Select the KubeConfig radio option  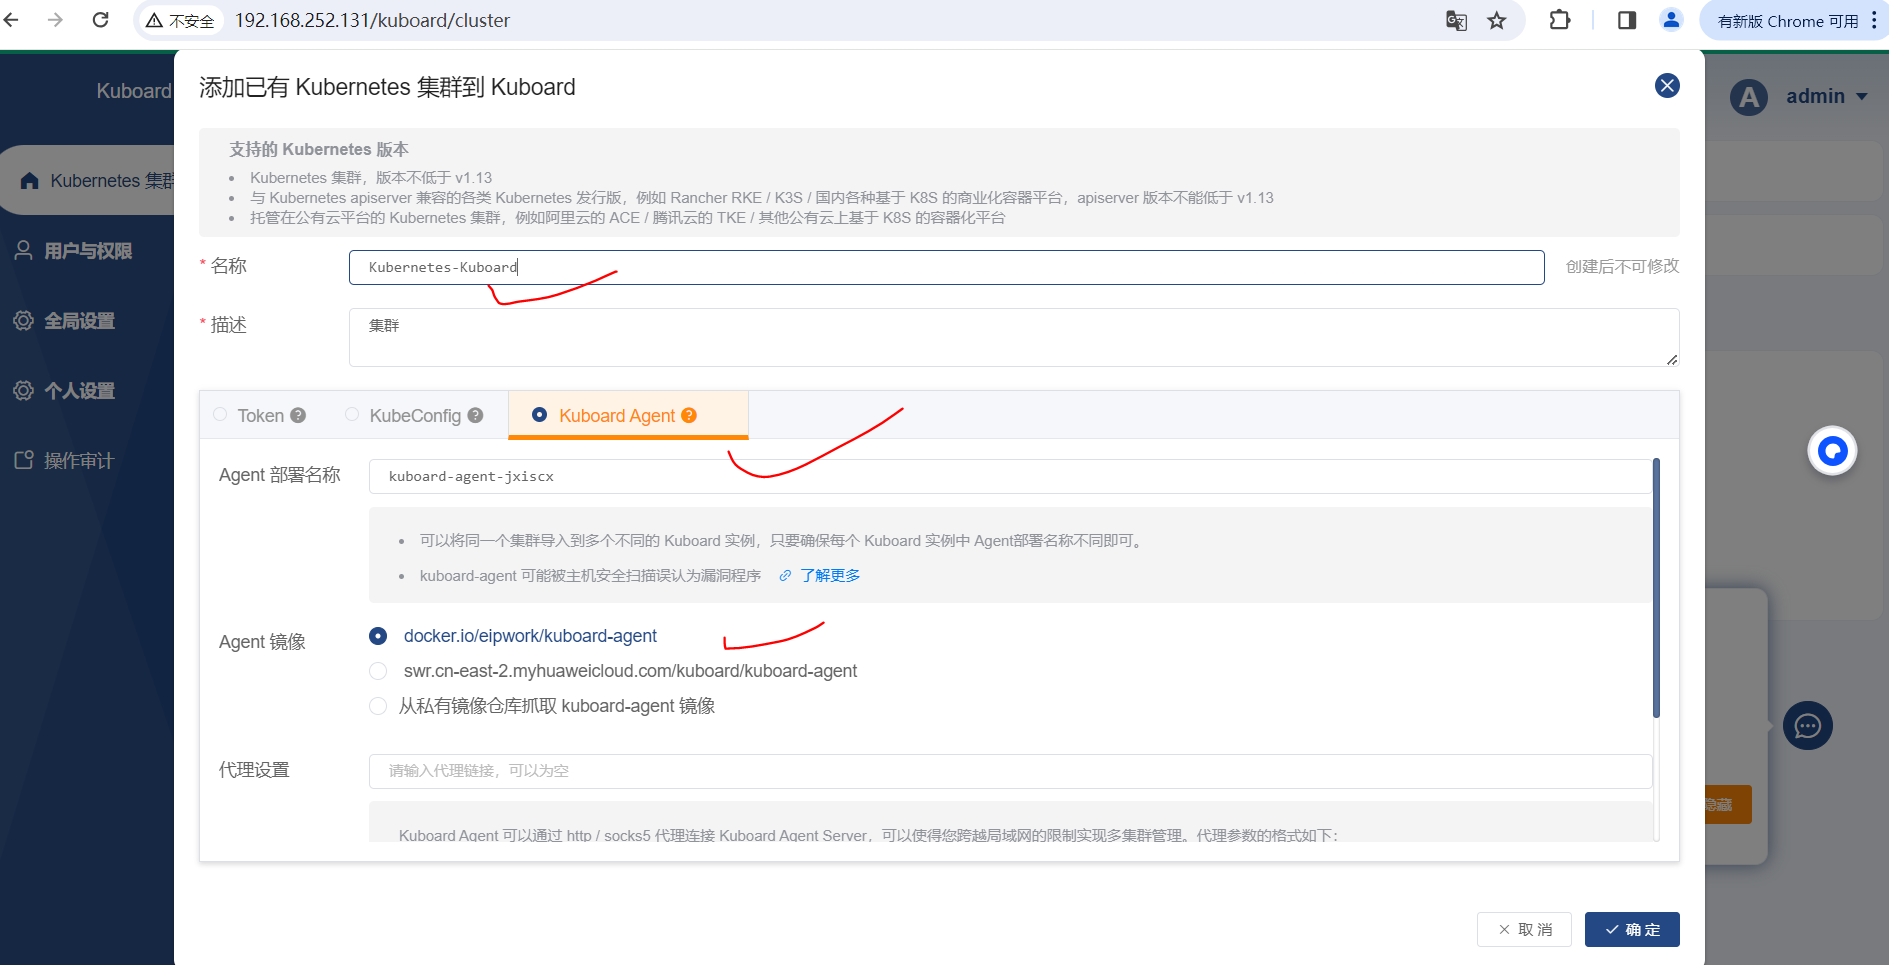click(352, 414)
